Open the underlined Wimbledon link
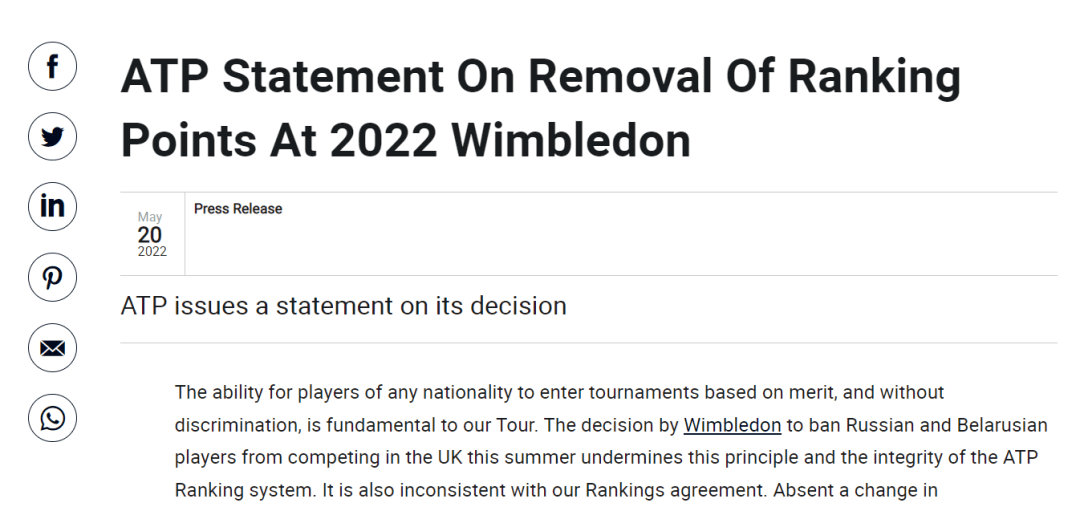Image resolution: width=1080 pixels, height=511 pixels. 732,425
